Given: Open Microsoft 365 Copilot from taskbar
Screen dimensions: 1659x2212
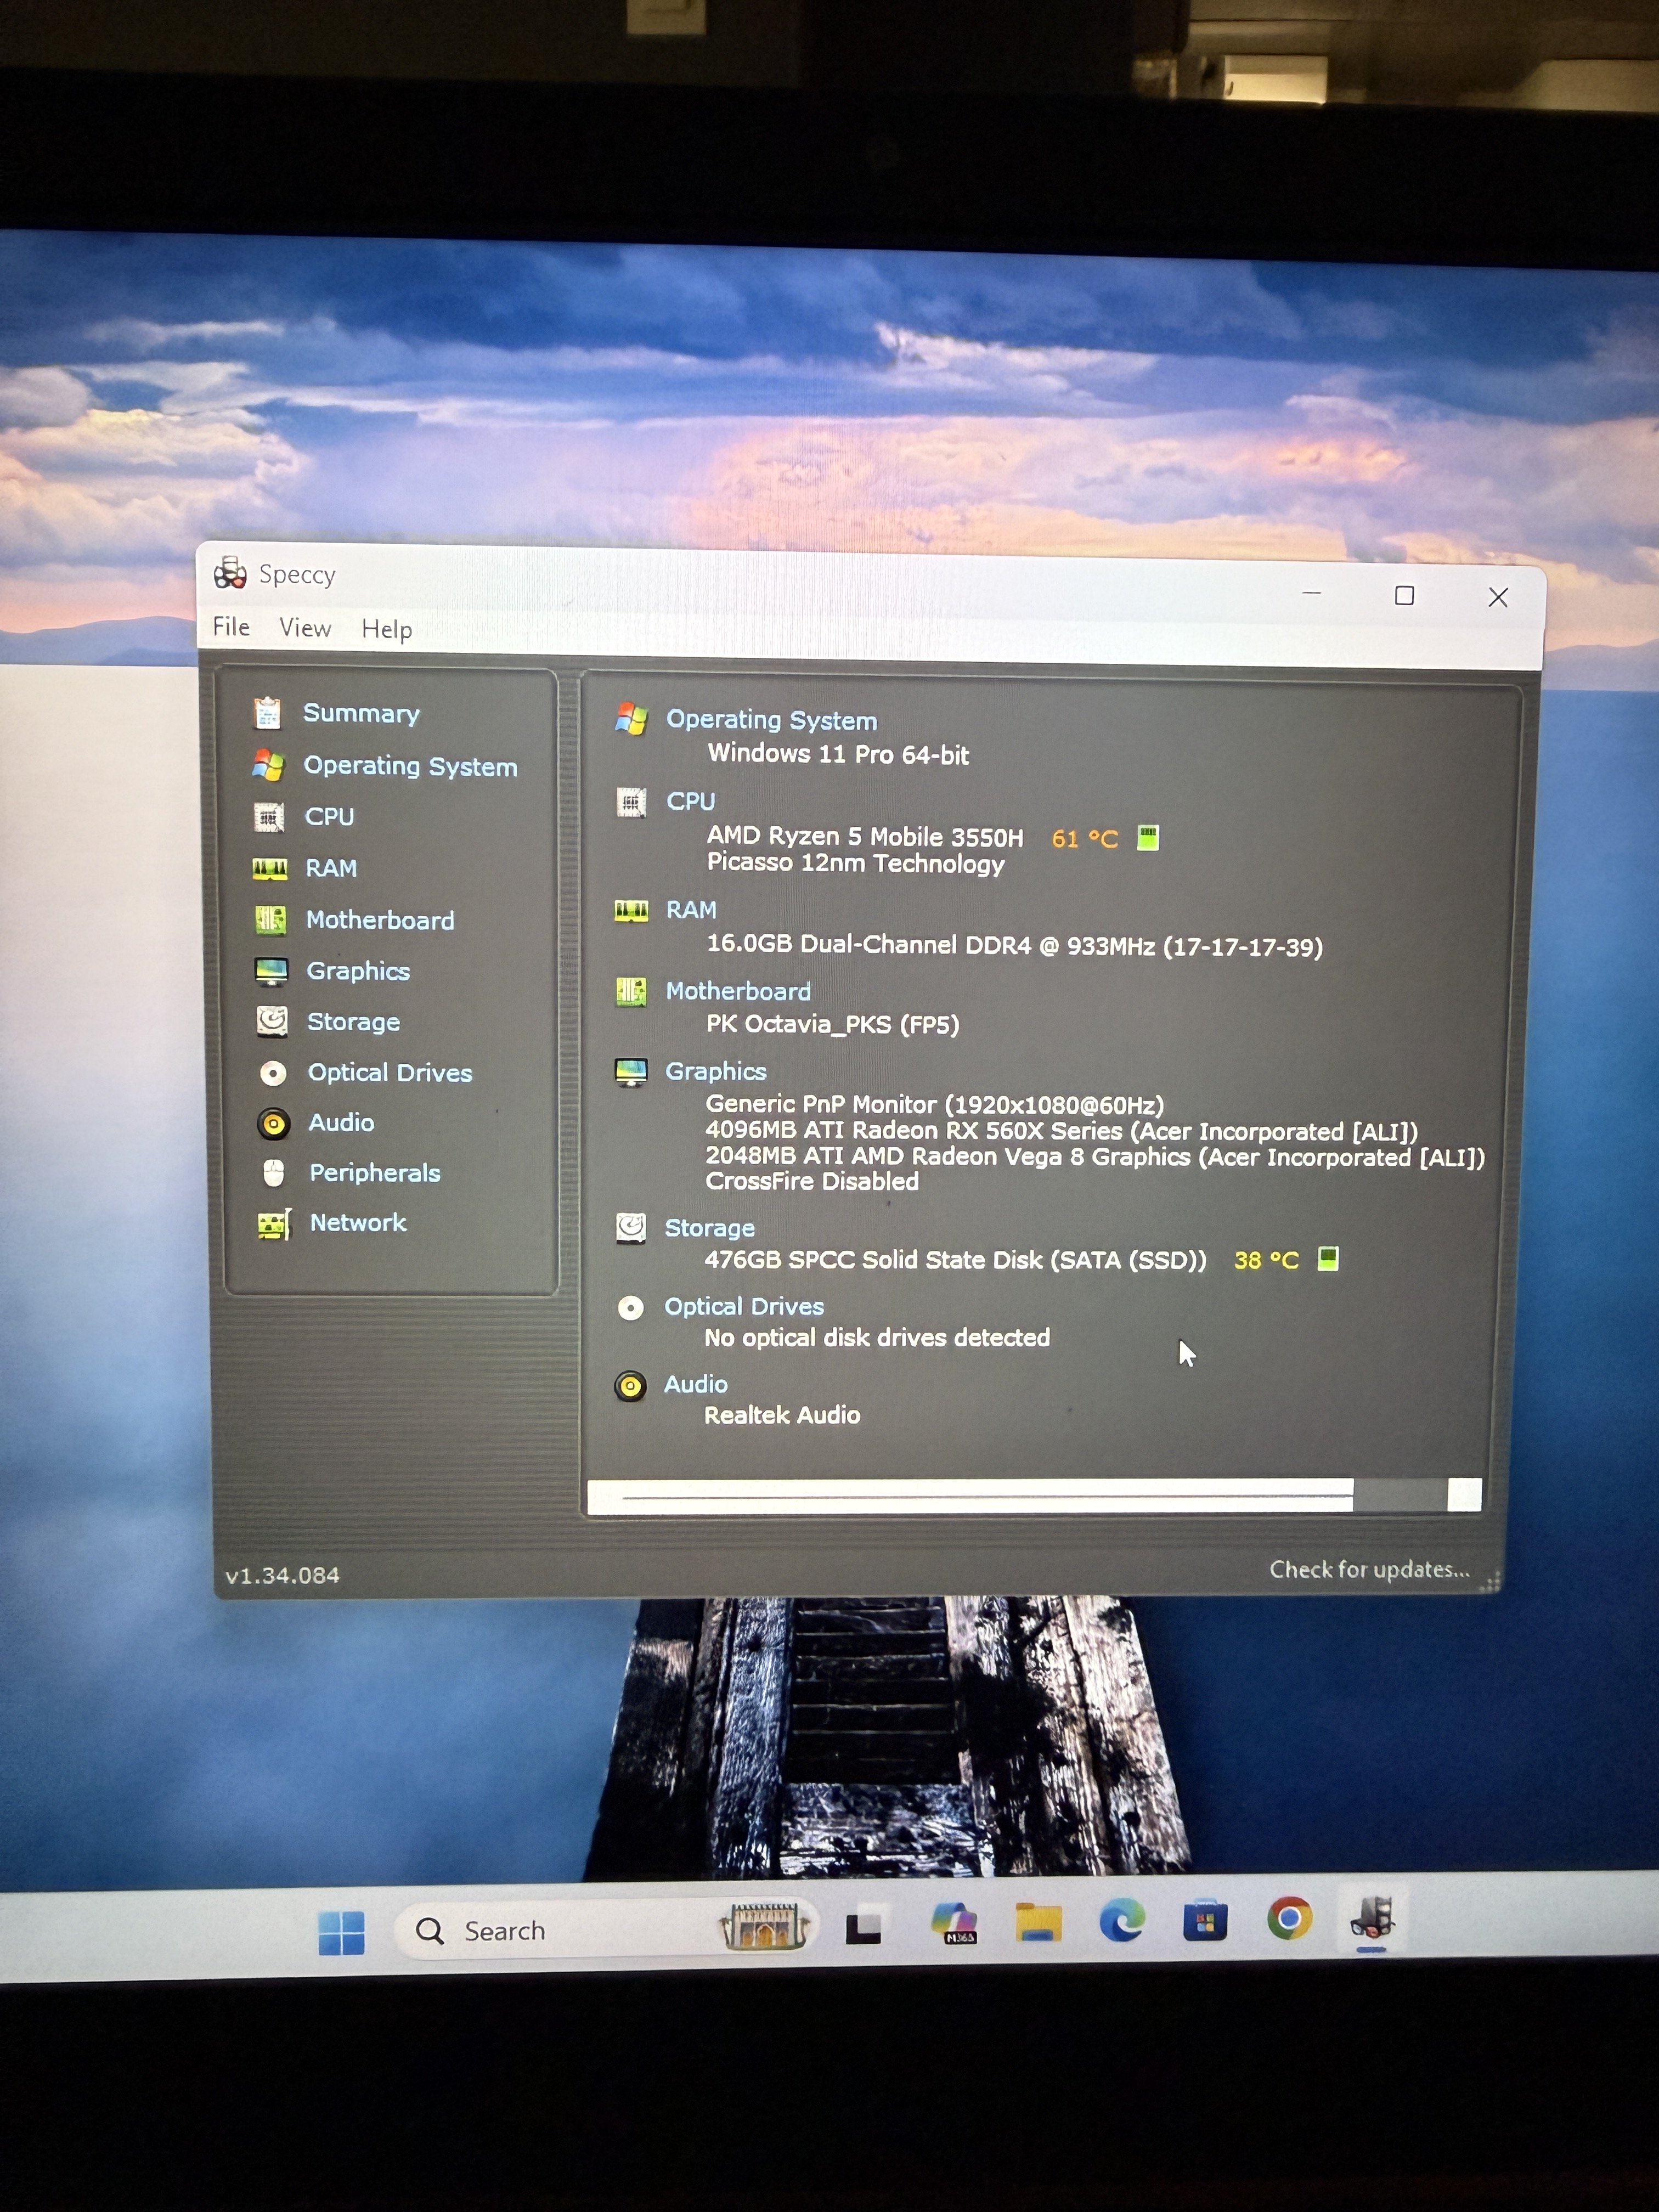Looking at the screenshot, I should pyautogui.click(x=955, y=1923).
